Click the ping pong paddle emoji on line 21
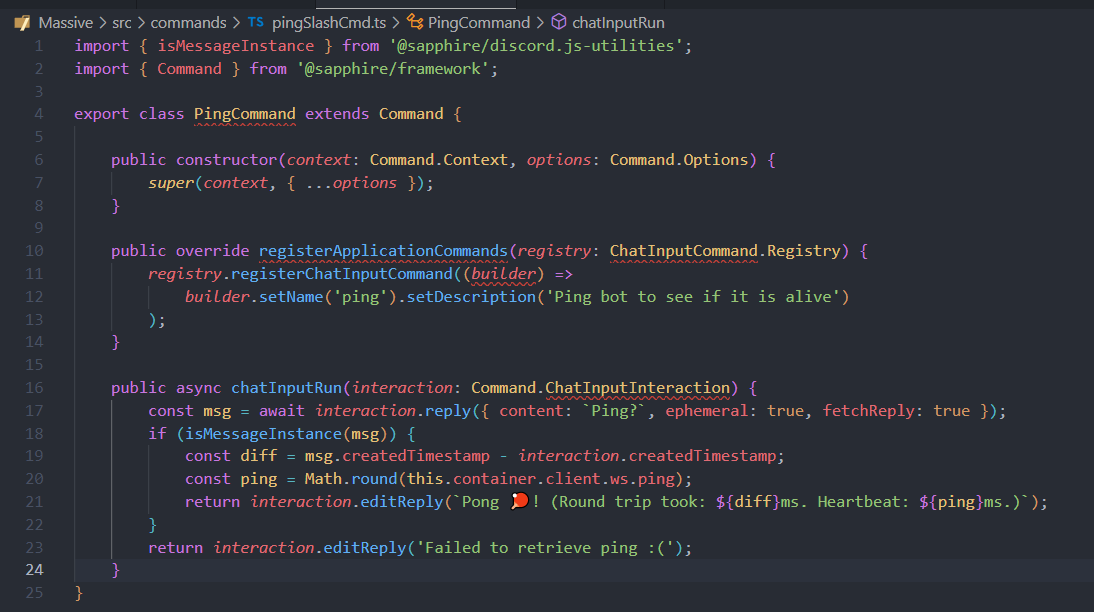Image resolution: width=1094 pixels, height=612 pixels. click(x=520, y=501)
